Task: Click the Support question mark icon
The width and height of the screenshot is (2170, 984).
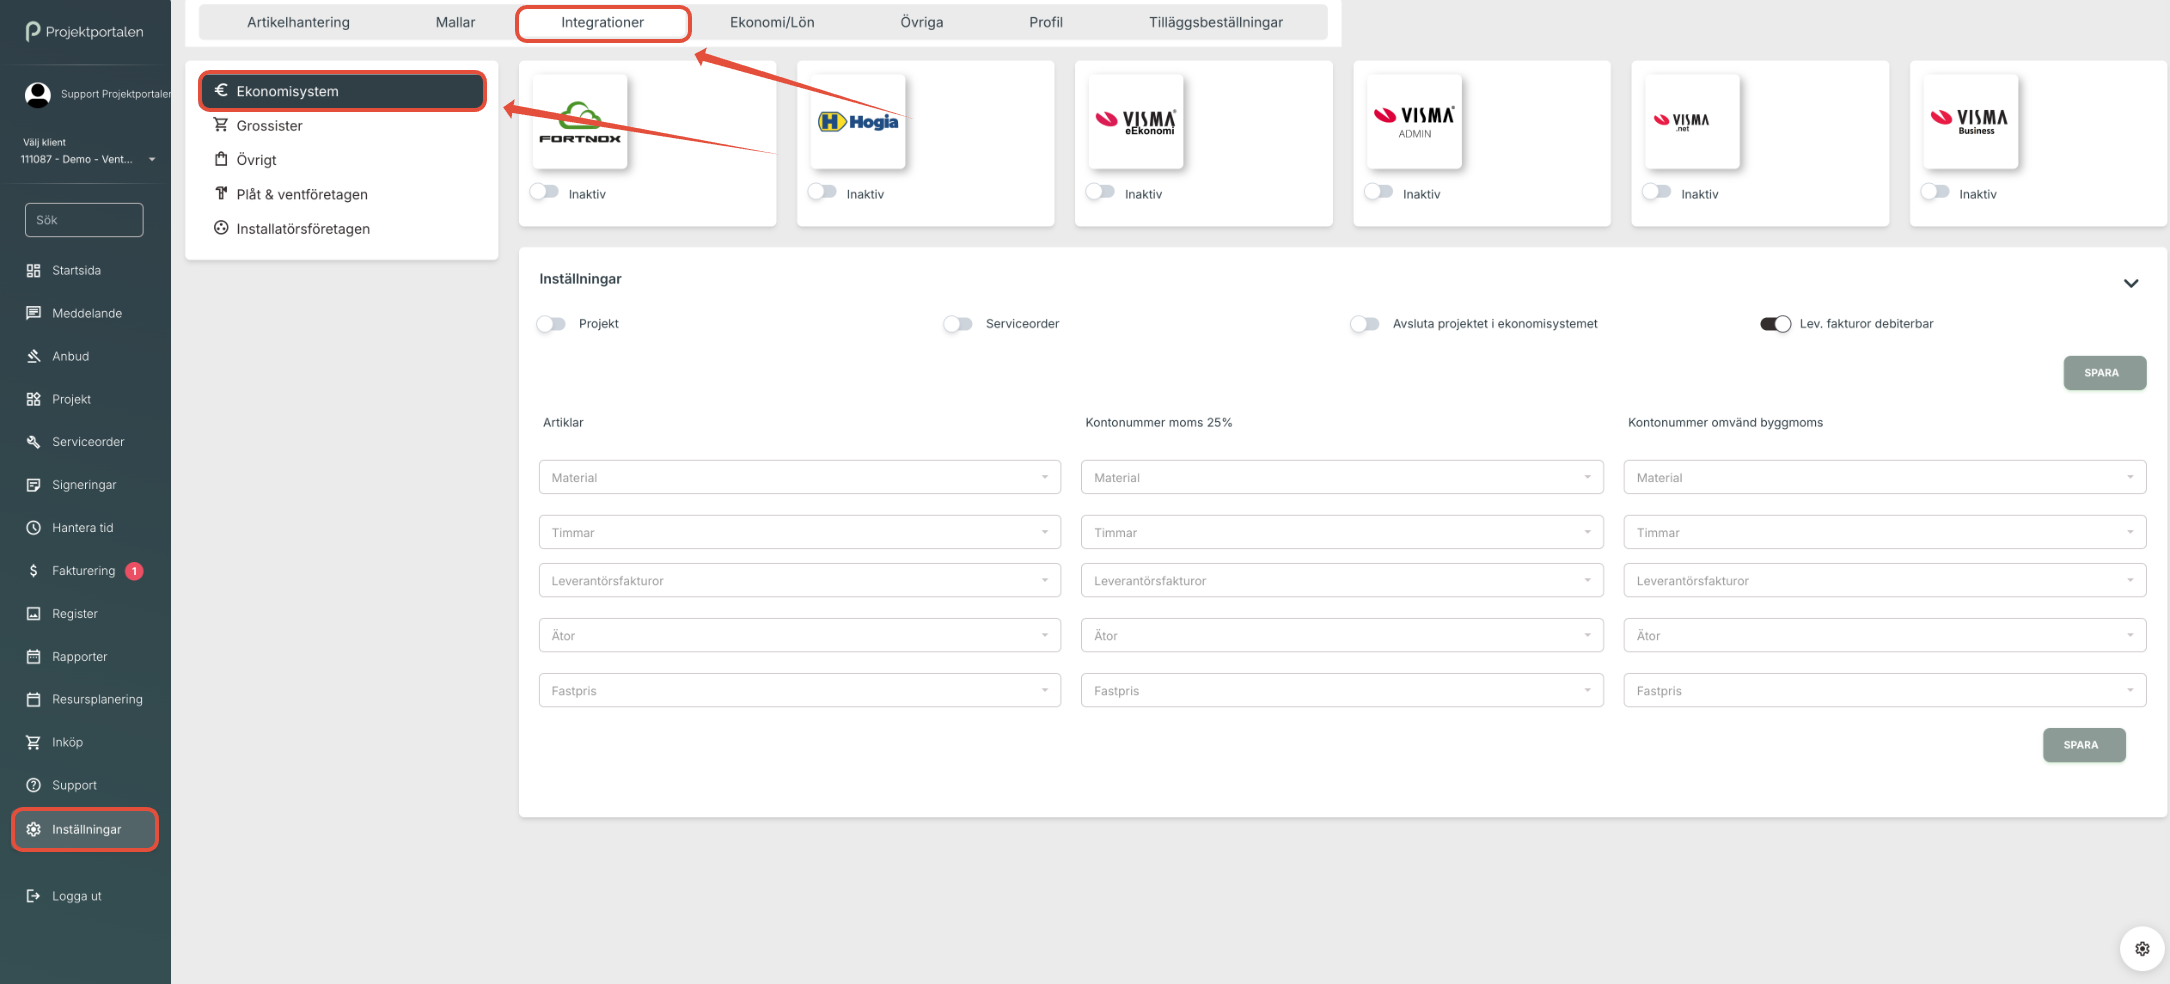Action: pos(33,785)
